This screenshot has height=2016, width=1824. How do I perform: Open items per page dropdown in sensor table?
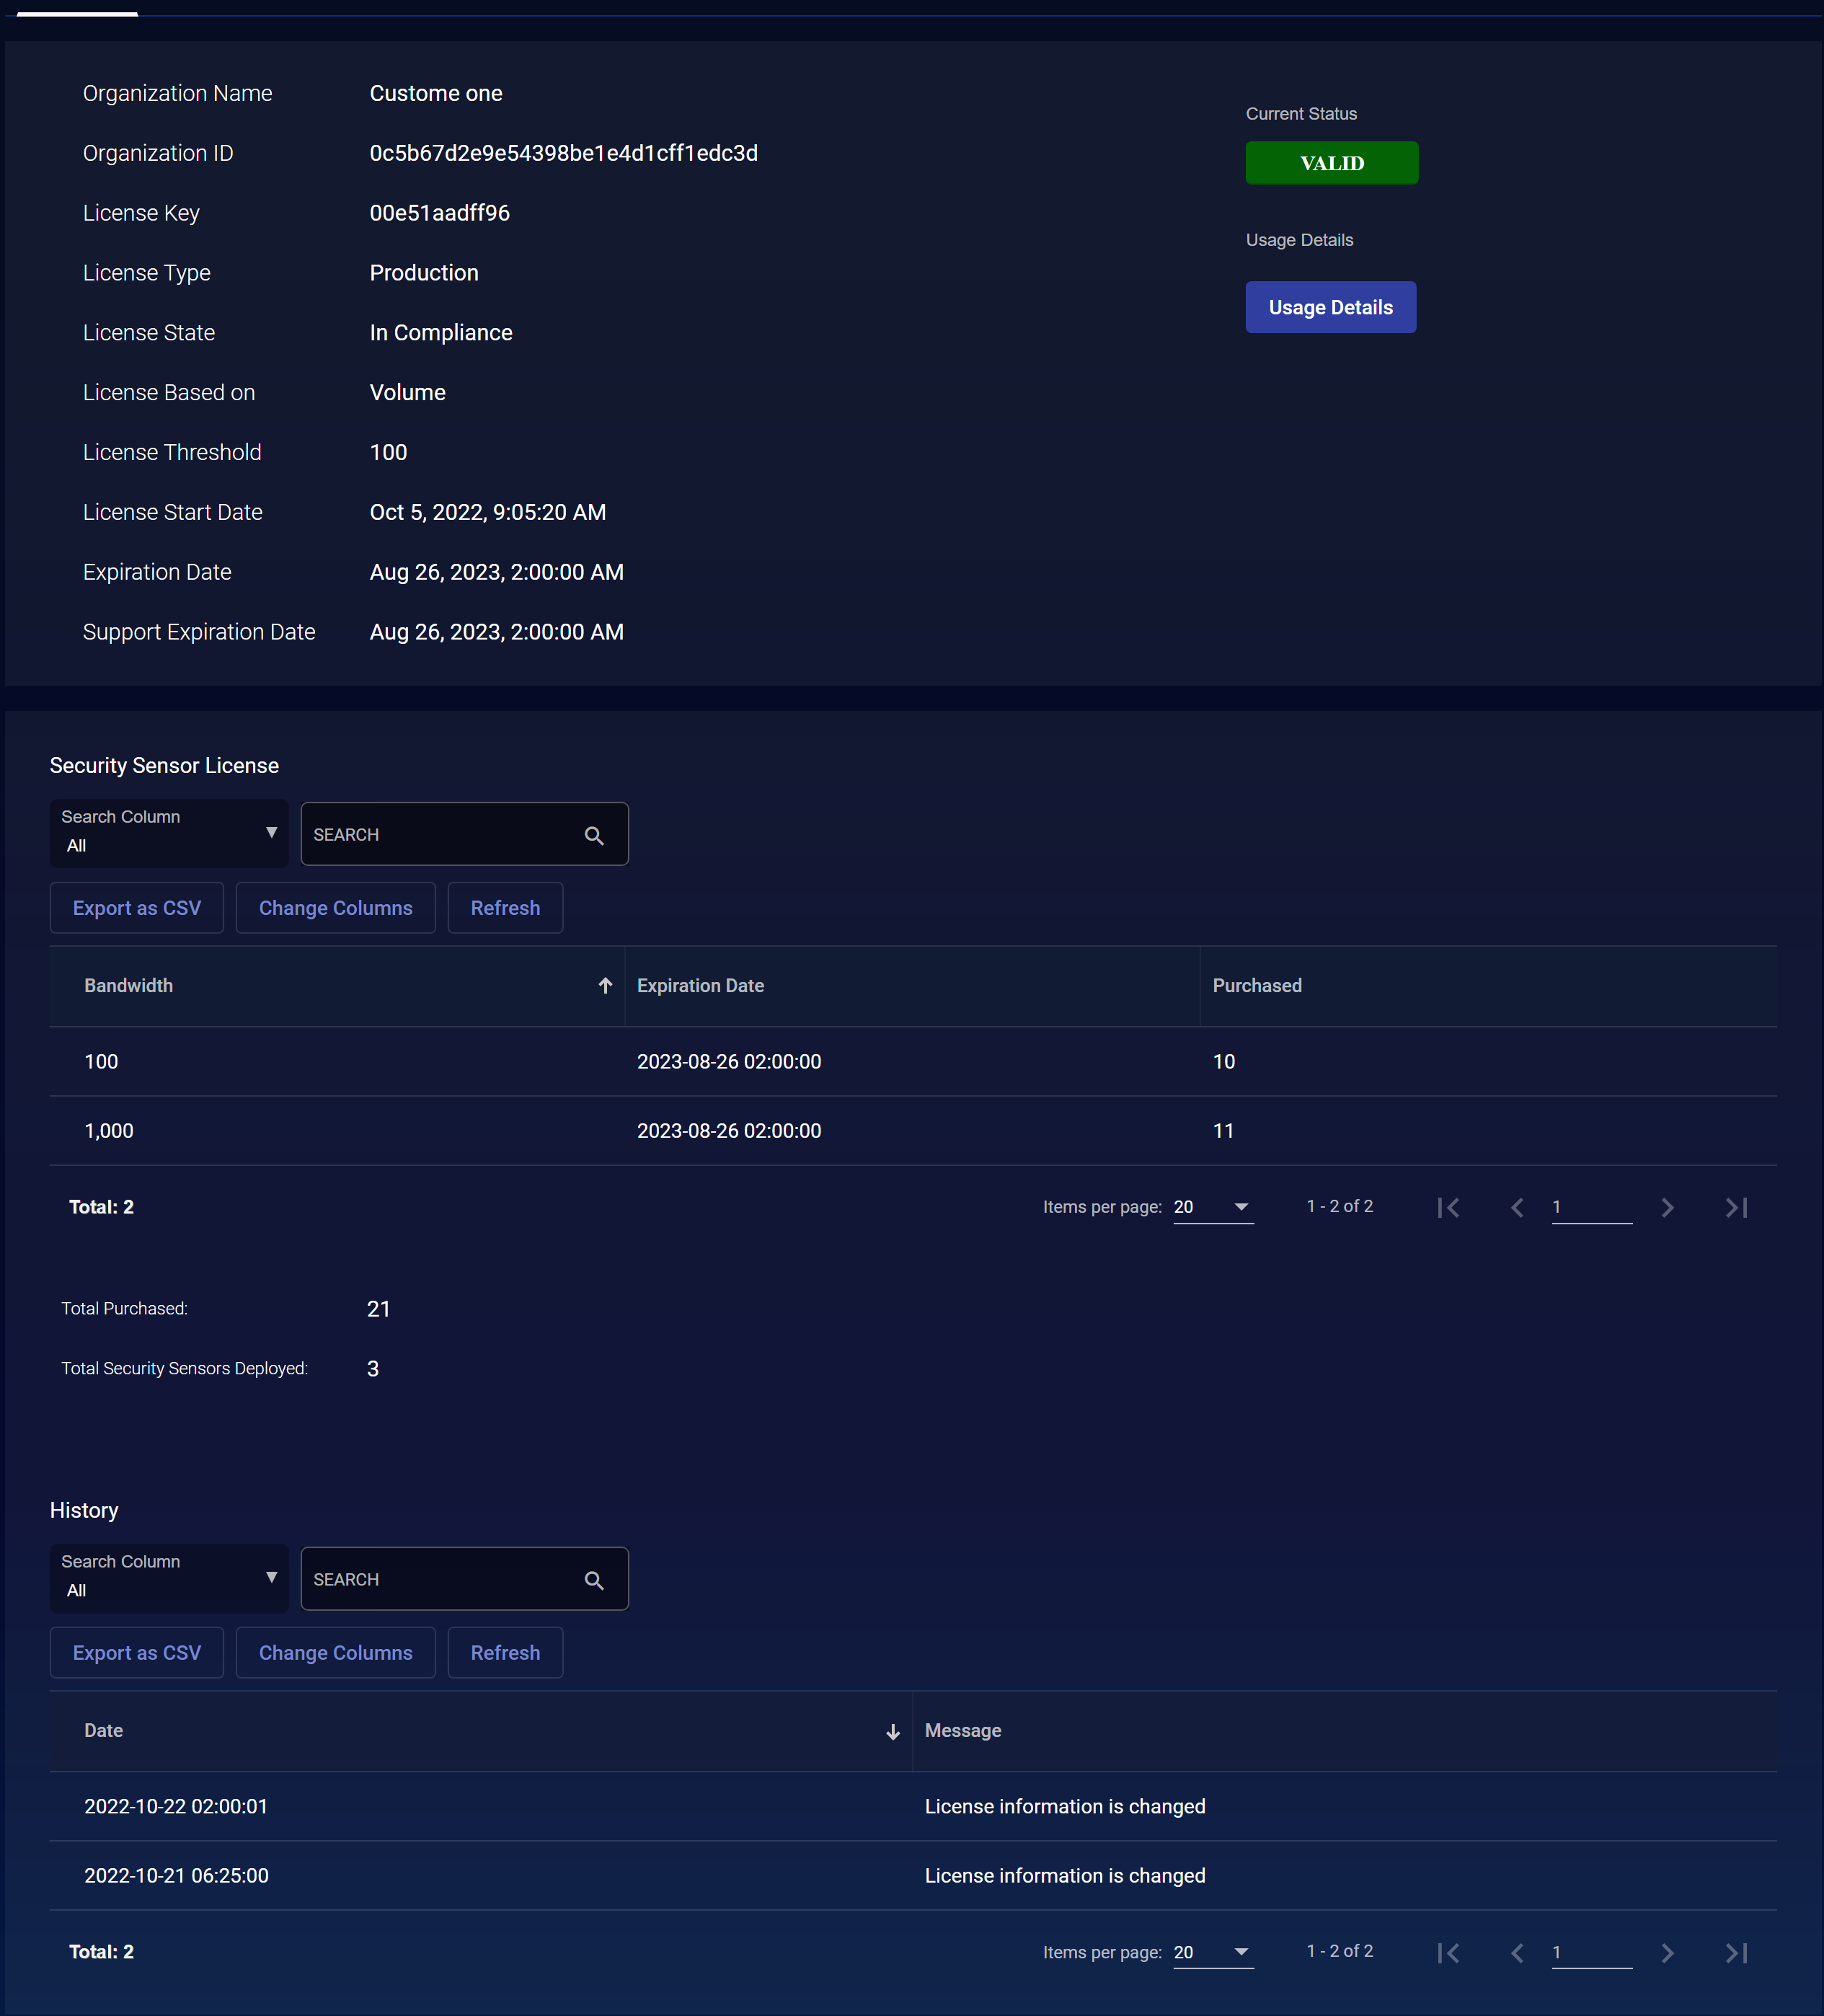(1213, 1207)
